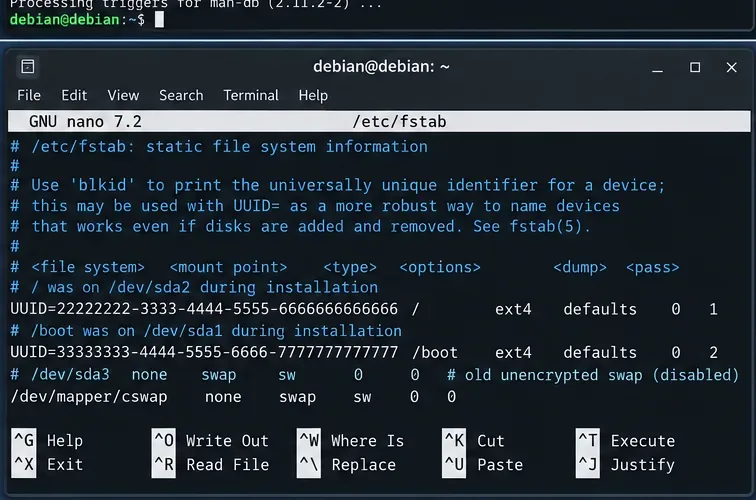Click the ^X Exit shortcut
This screenshot has height=500, width=756.
tap(47, 465)
